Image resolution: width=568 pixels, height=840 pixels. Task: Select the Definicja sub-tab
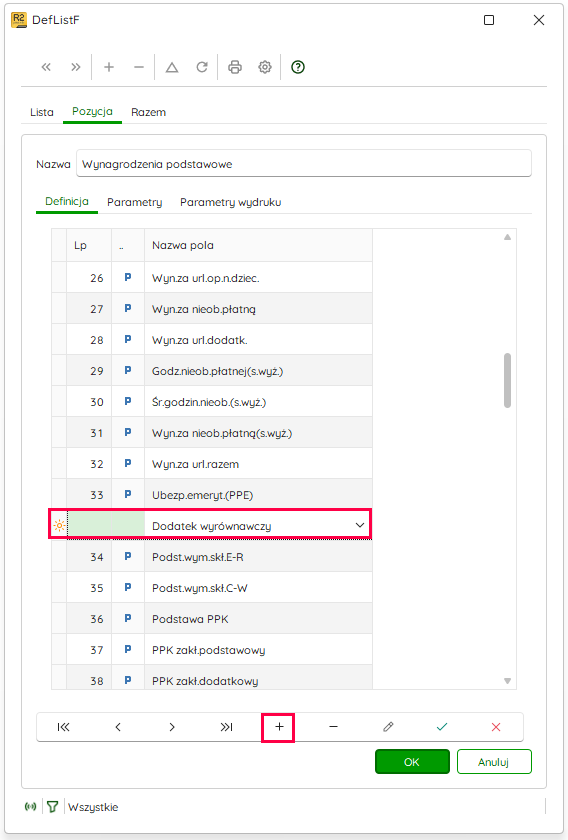coord(67,201)
